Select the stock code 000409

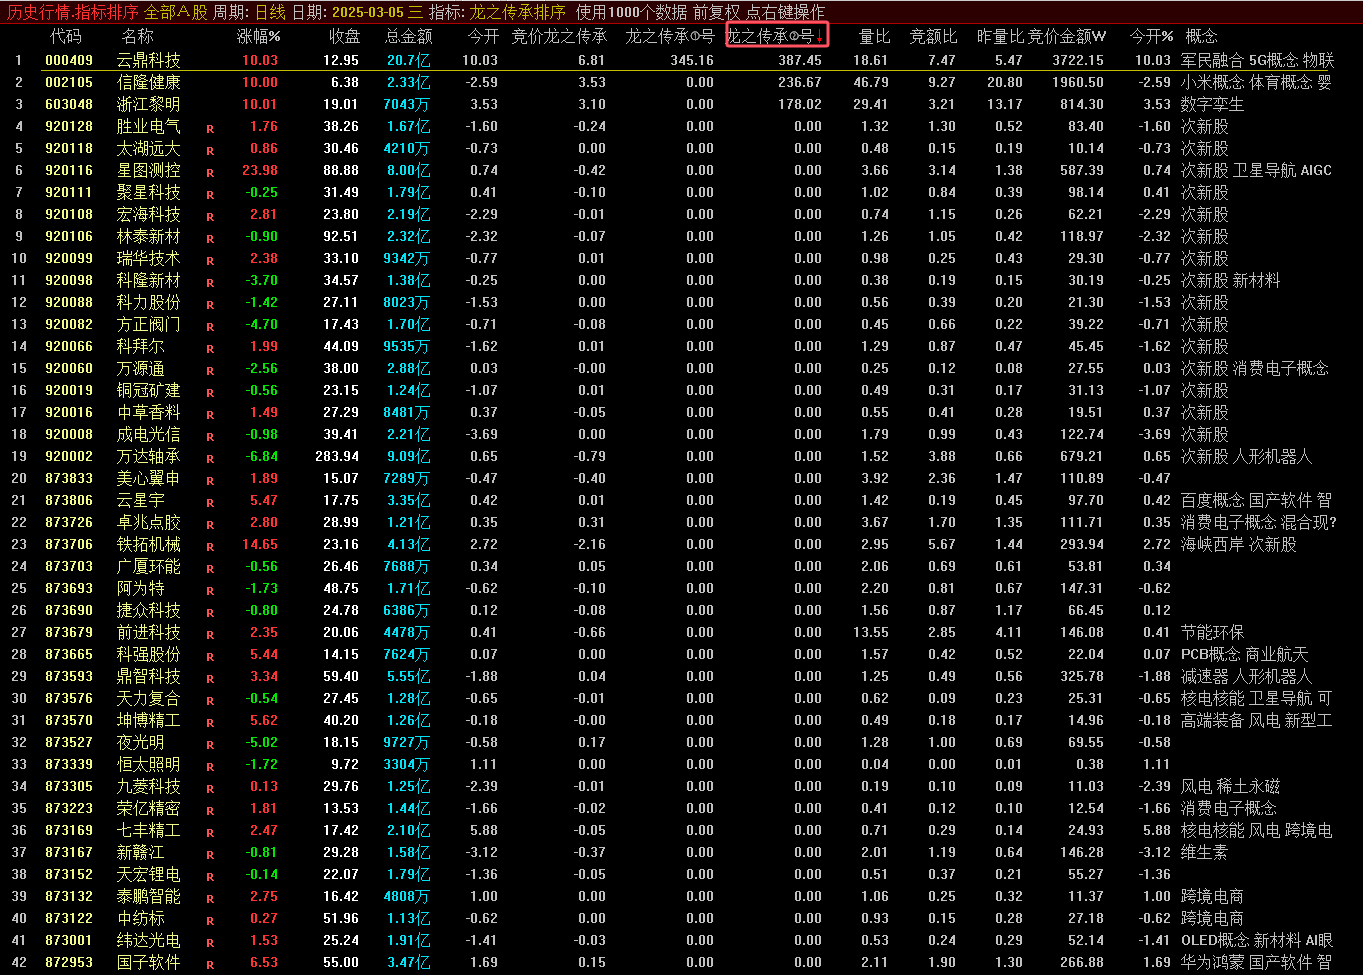pos(69,60)
